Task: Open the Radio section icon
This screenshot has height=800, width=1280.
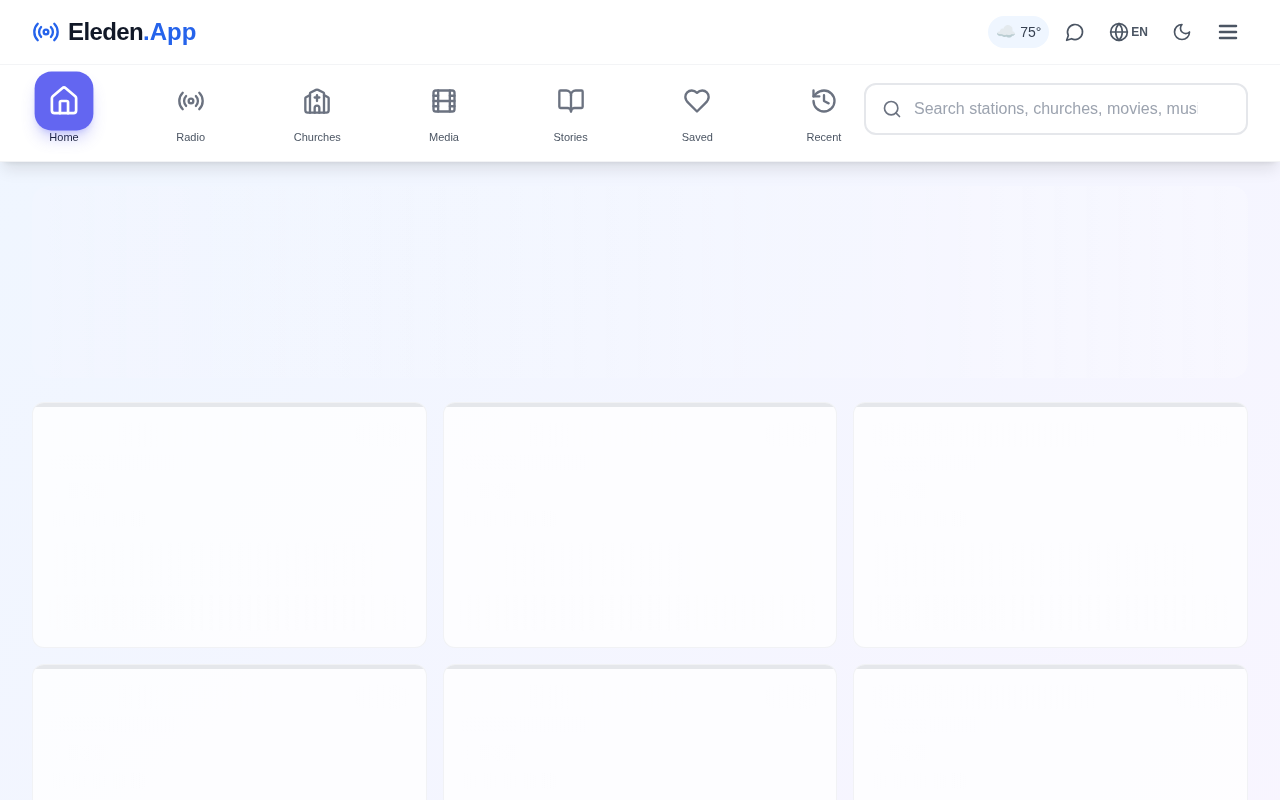Action: 191,101
